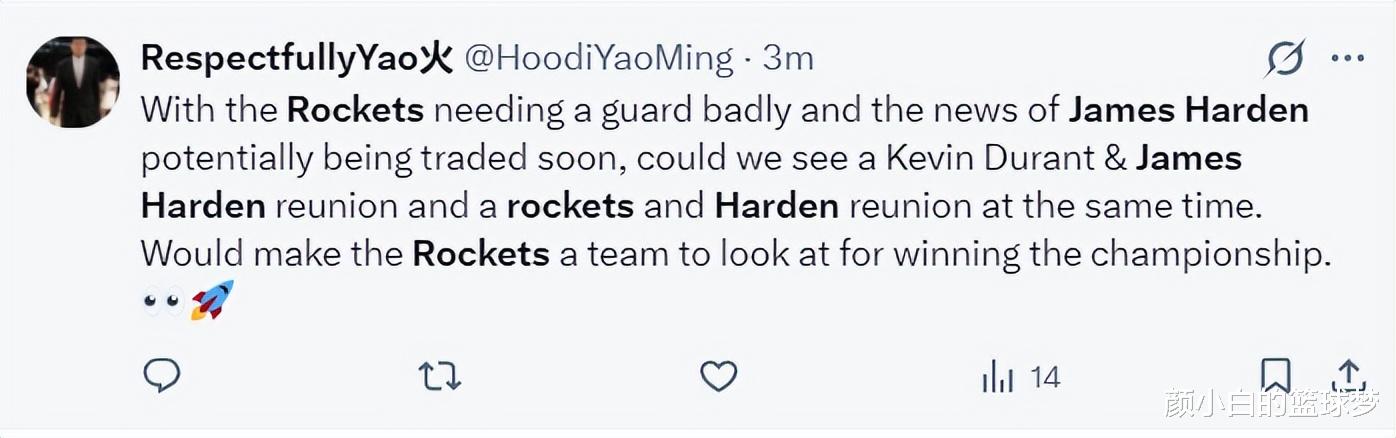Click the 3m timestamp of the tweet
Screen dimensions: 1396x438
[x=788, y=58]
